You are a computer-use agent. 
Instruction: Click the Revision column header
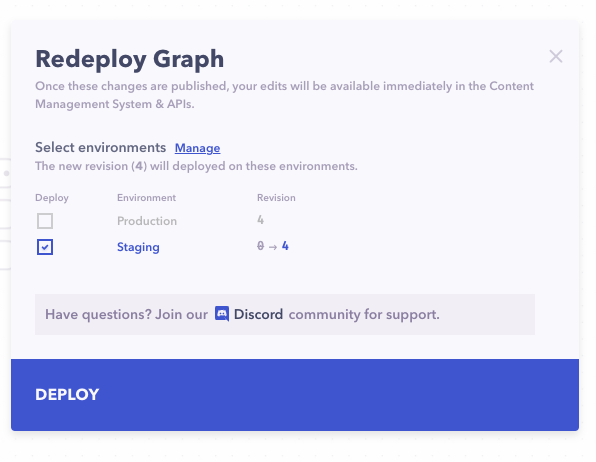pos(276,198)
